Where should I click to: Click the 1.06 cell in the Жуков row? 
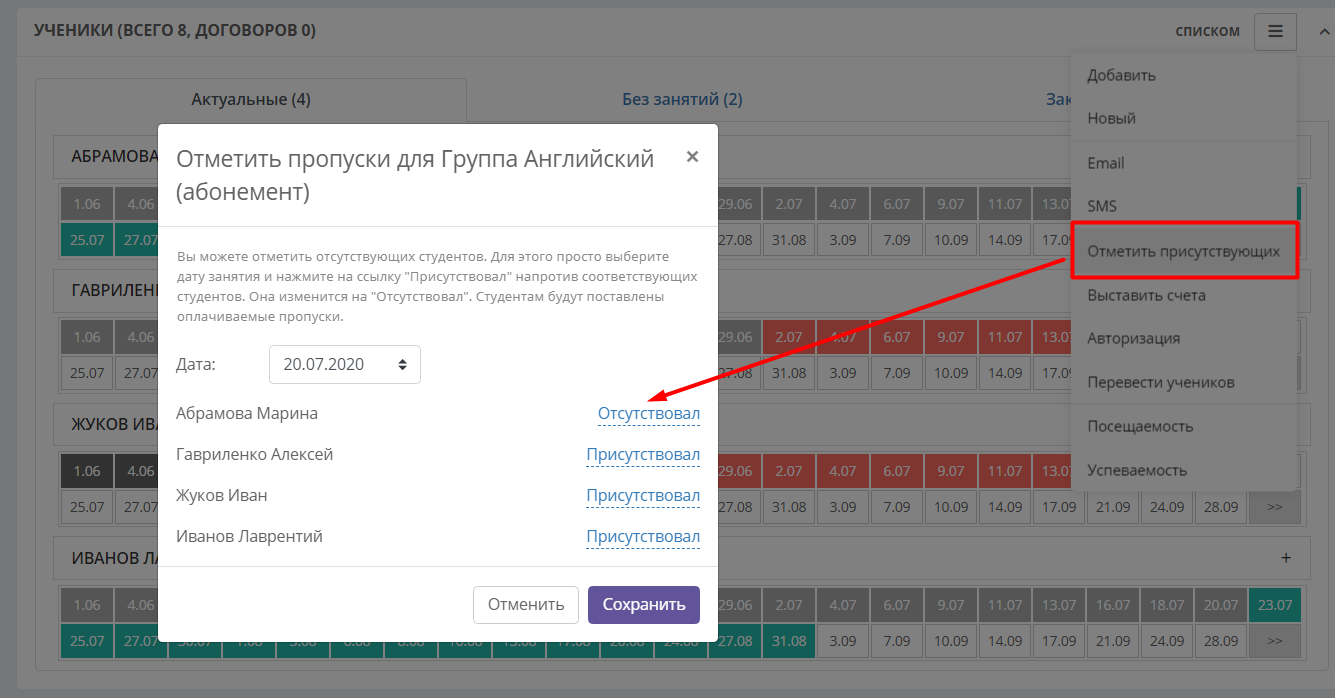(x=87, y=471)
